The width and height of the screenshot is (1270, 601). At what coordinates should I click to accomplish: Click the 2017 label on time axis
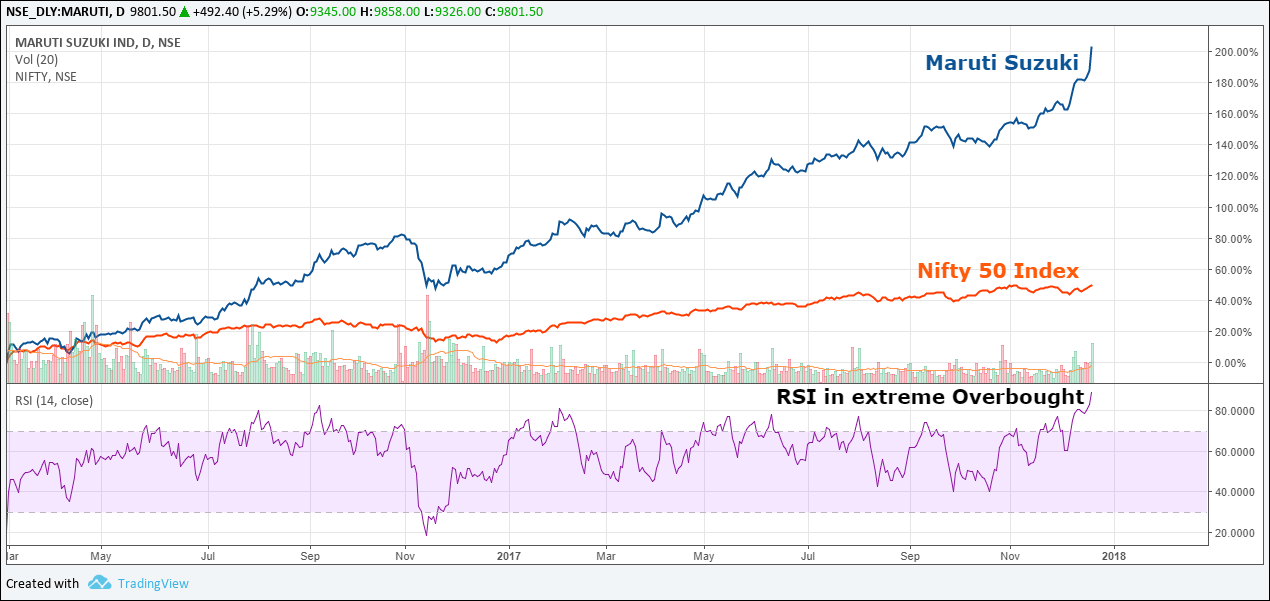coord(509,554)
